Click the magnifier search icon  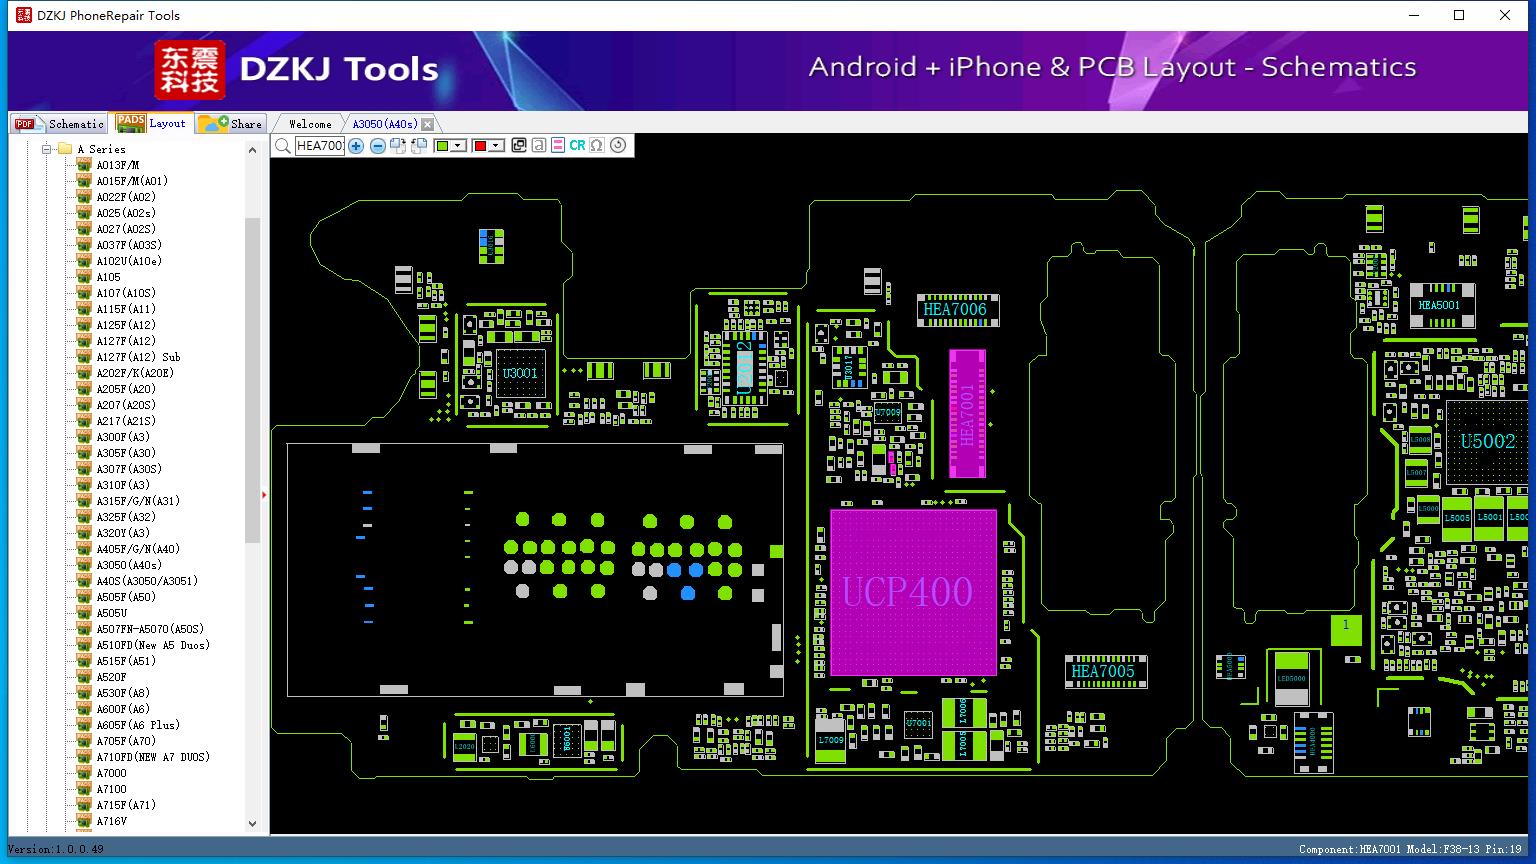[x=283, y=146]
